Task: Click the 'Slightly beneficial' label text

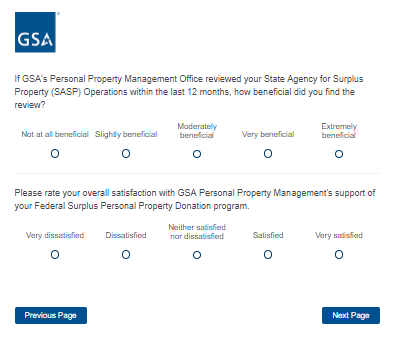Action: 126,134
